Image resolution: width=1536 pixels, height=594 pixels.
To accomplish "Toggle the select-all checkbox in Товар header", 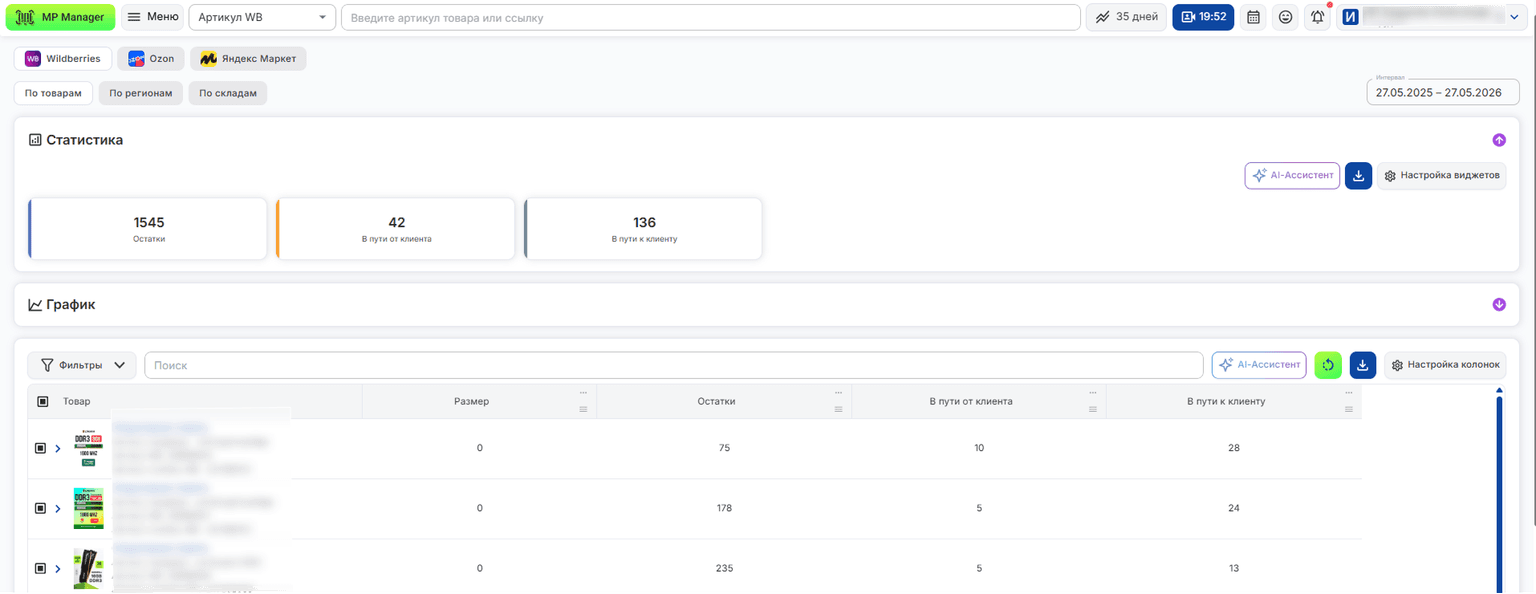I will [42, 401].
